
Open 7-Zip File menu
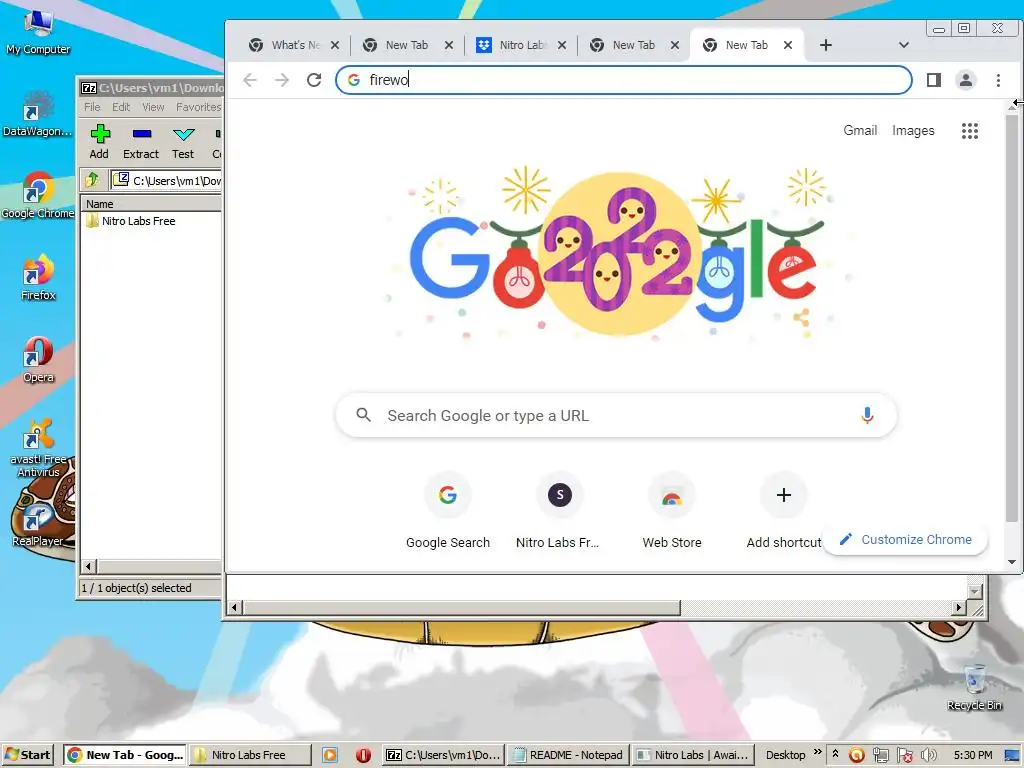pyautogui.click(x=92, y=107)
